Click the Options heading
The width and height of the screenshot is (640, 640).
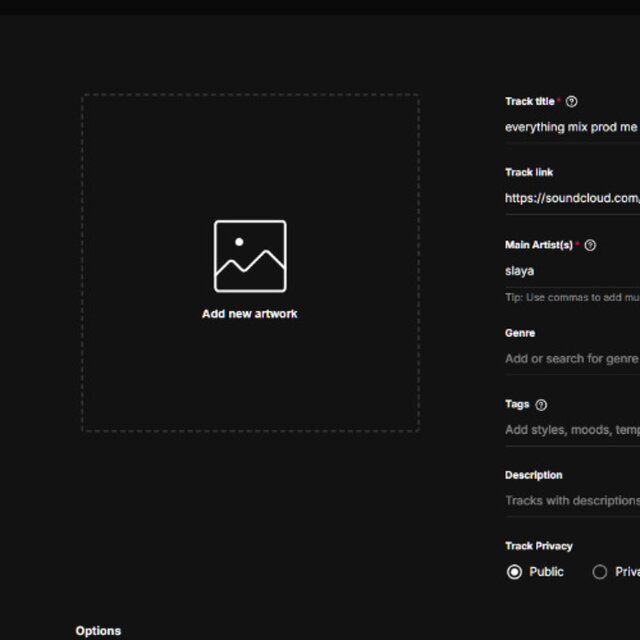[98, 631]
